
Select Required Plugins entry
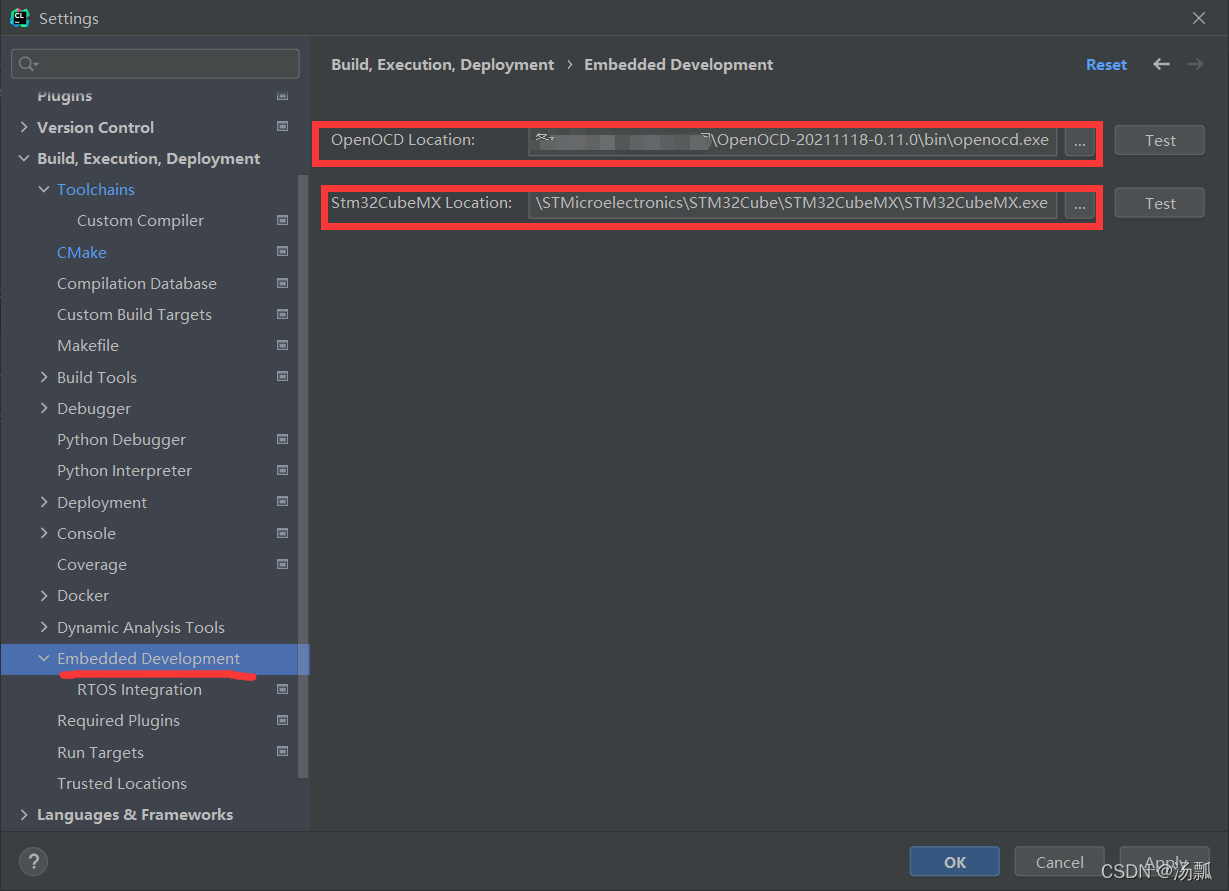(118, 720)
